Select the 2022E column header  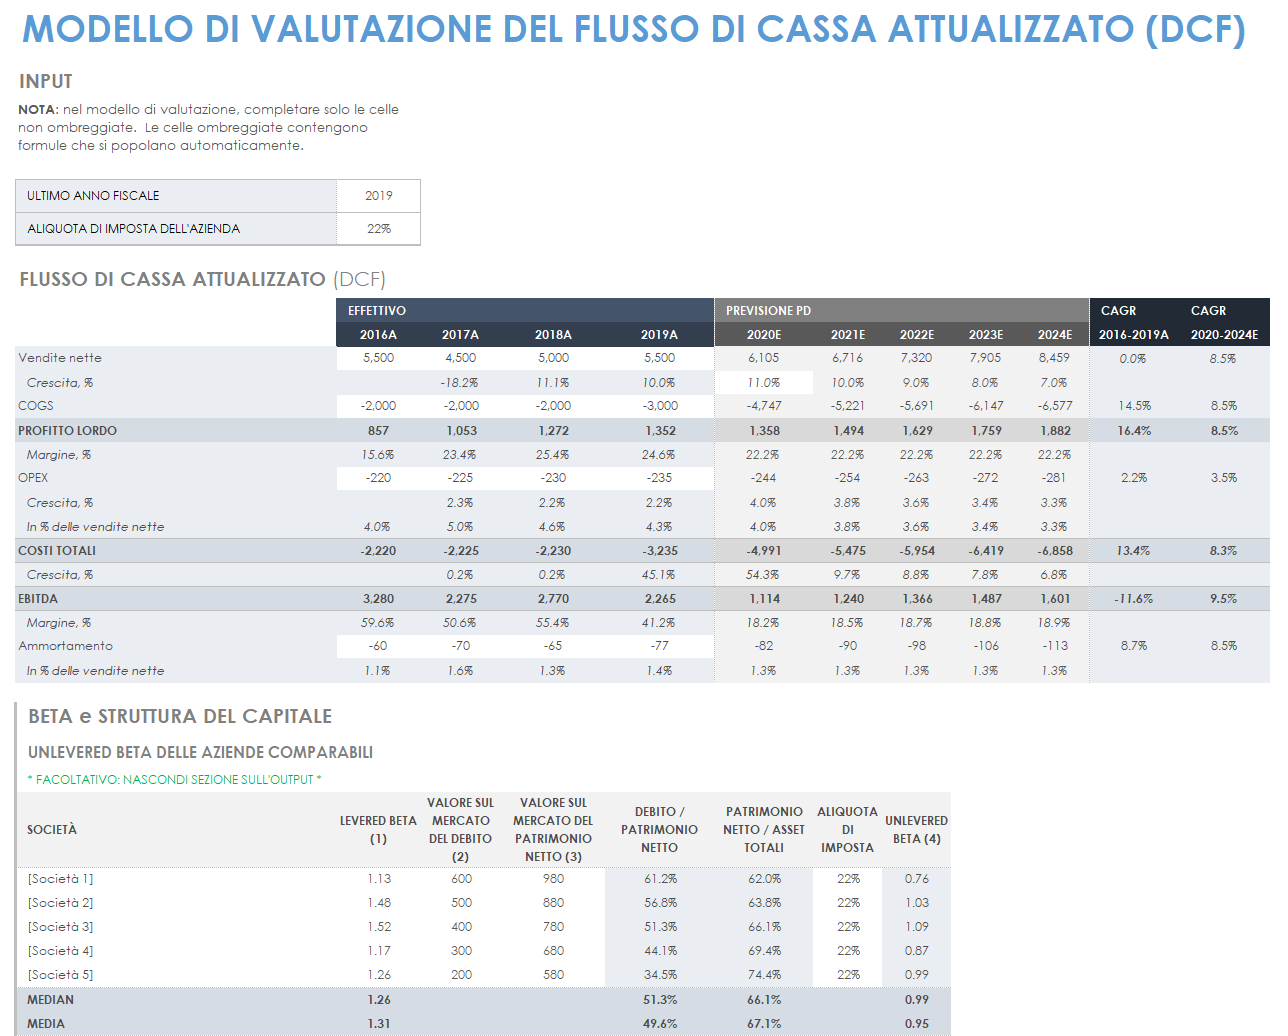[917, 335]
